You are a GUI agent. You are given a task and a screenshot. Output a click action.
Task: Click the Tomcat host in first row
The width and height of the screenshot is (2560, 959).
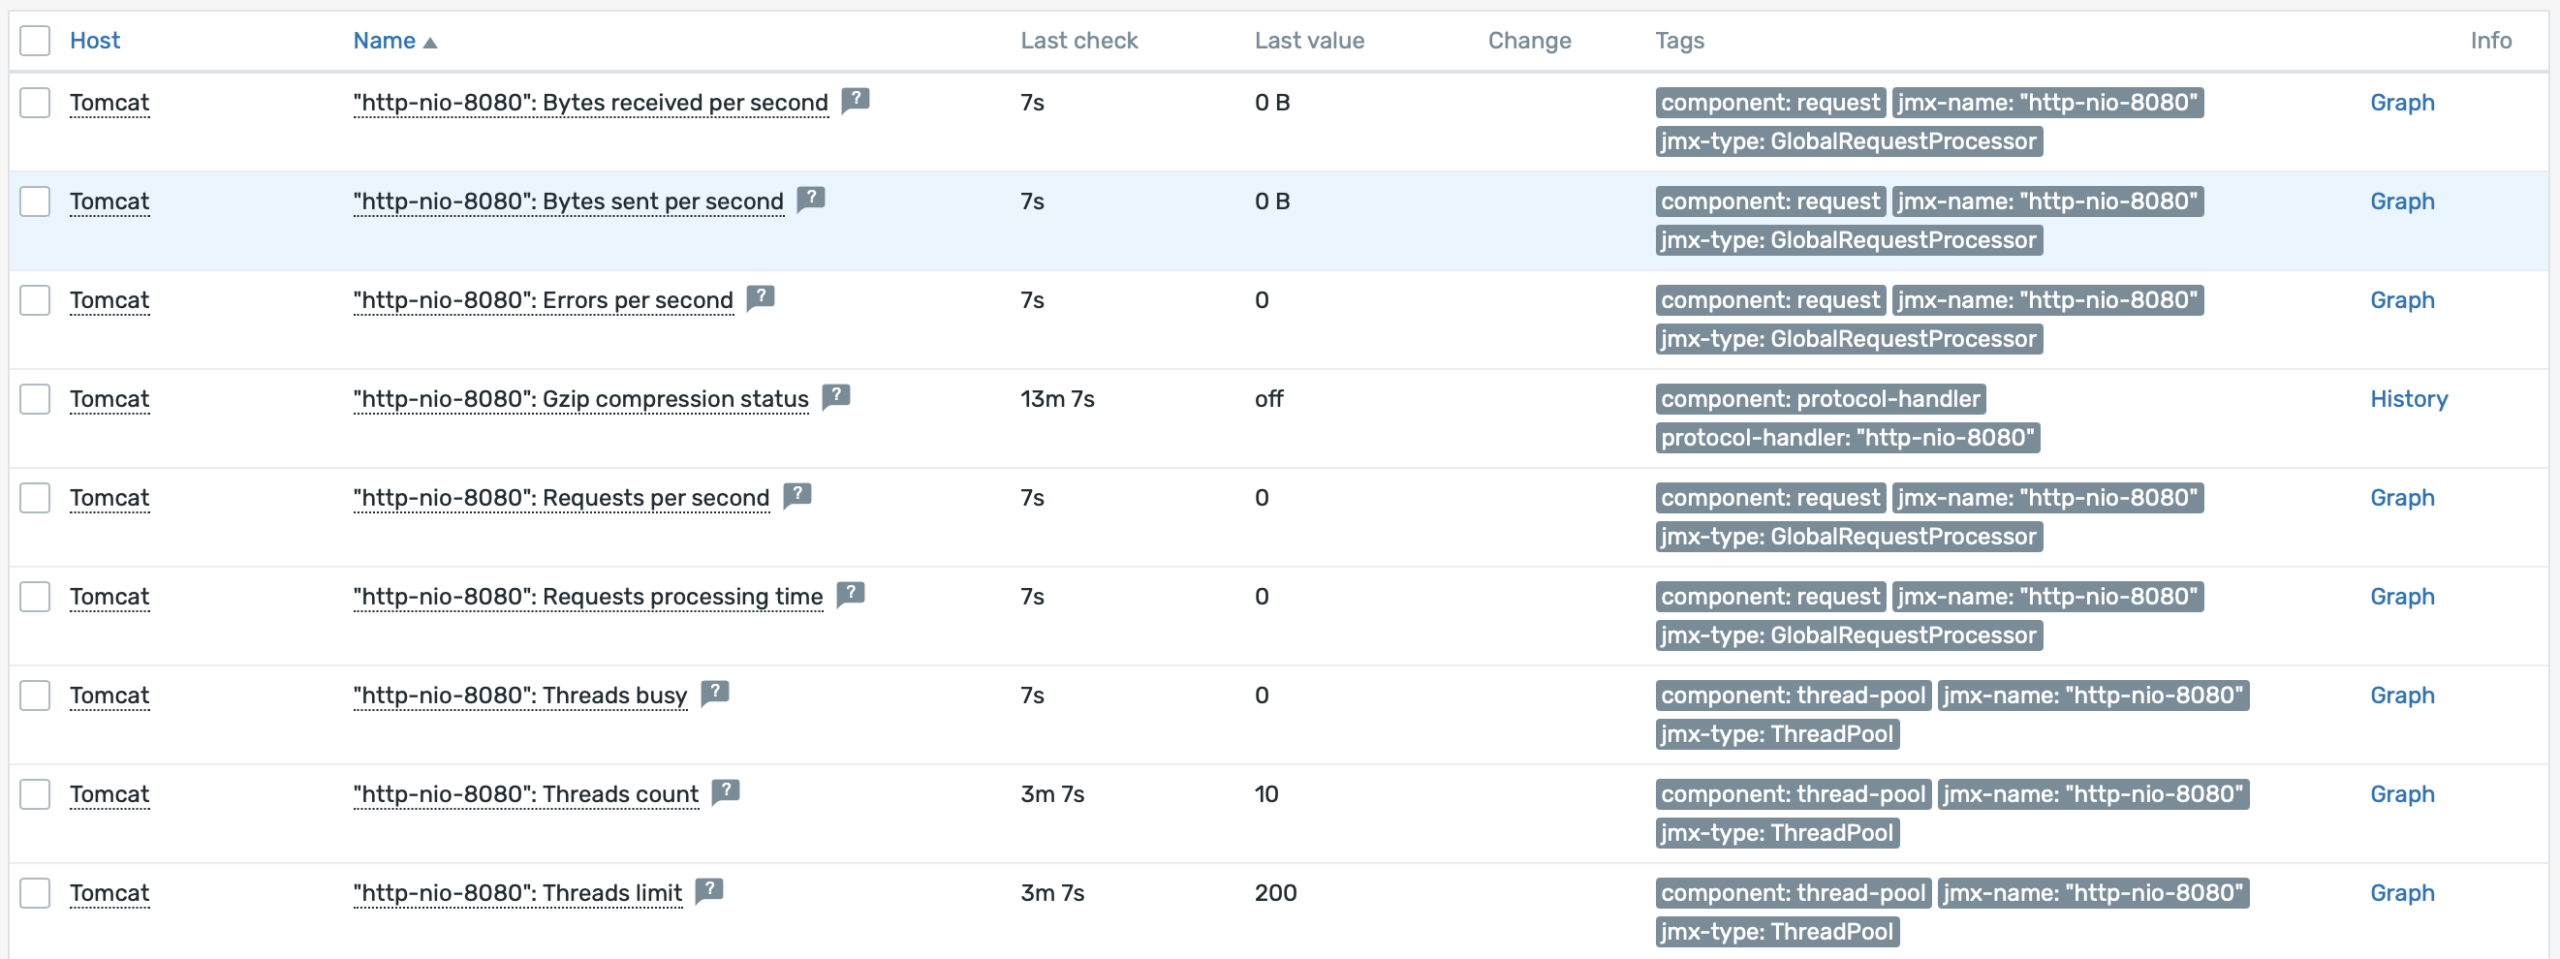pyautogui.click(x=109, y=103)
